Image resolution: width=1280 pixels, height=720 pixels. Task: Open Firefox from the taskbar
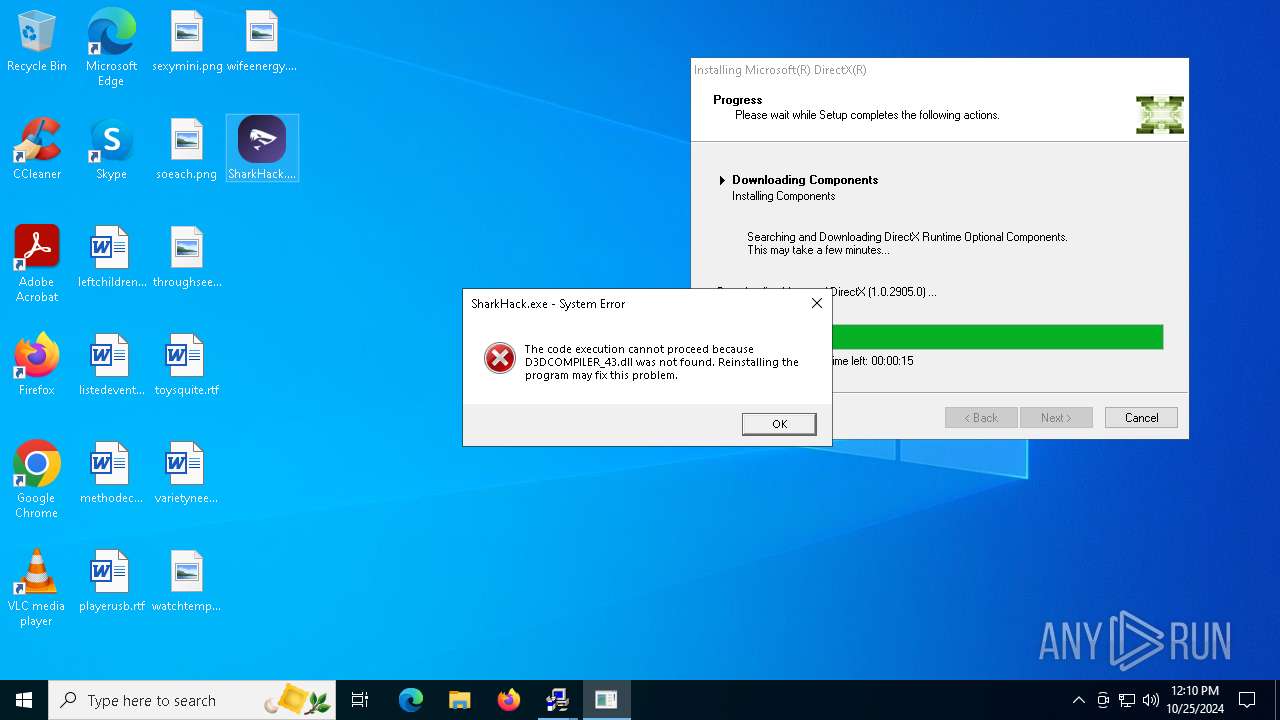pyautogui.click(x=509, y=700)
